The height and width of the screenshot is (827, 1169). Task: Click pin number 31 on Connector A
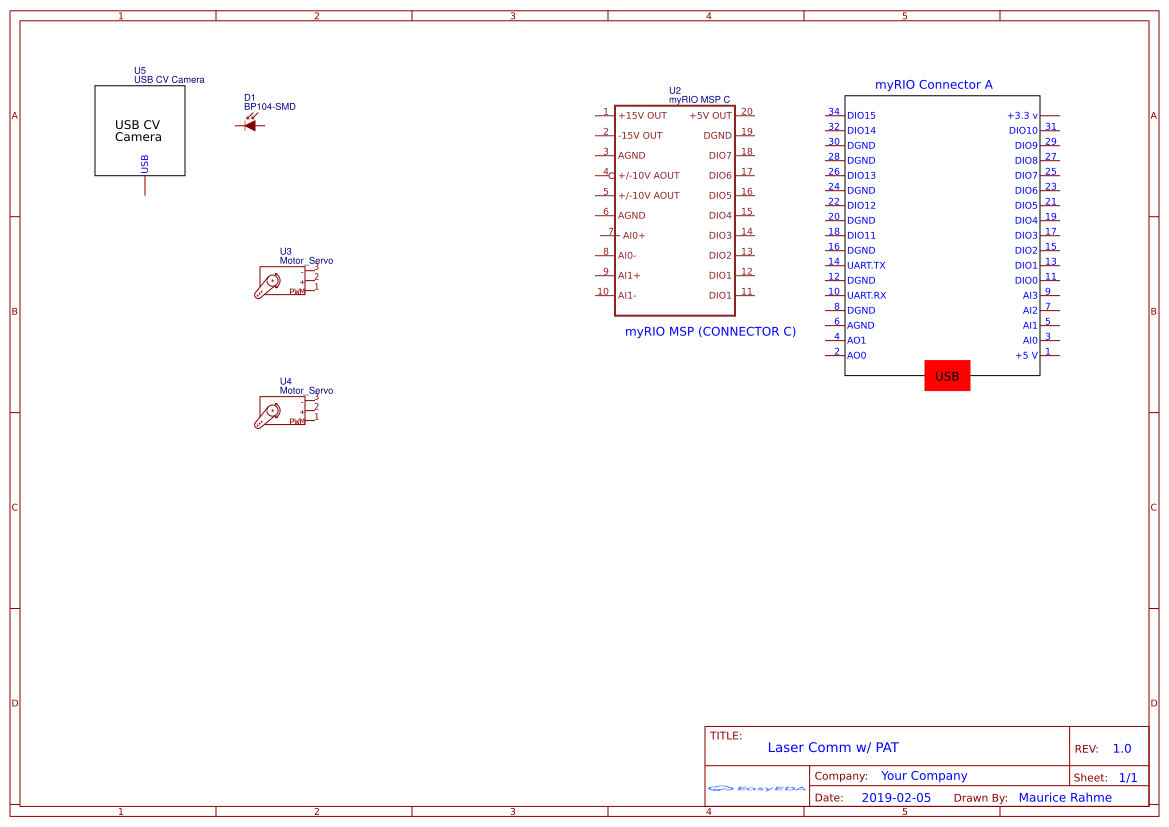click(1050, 127)
